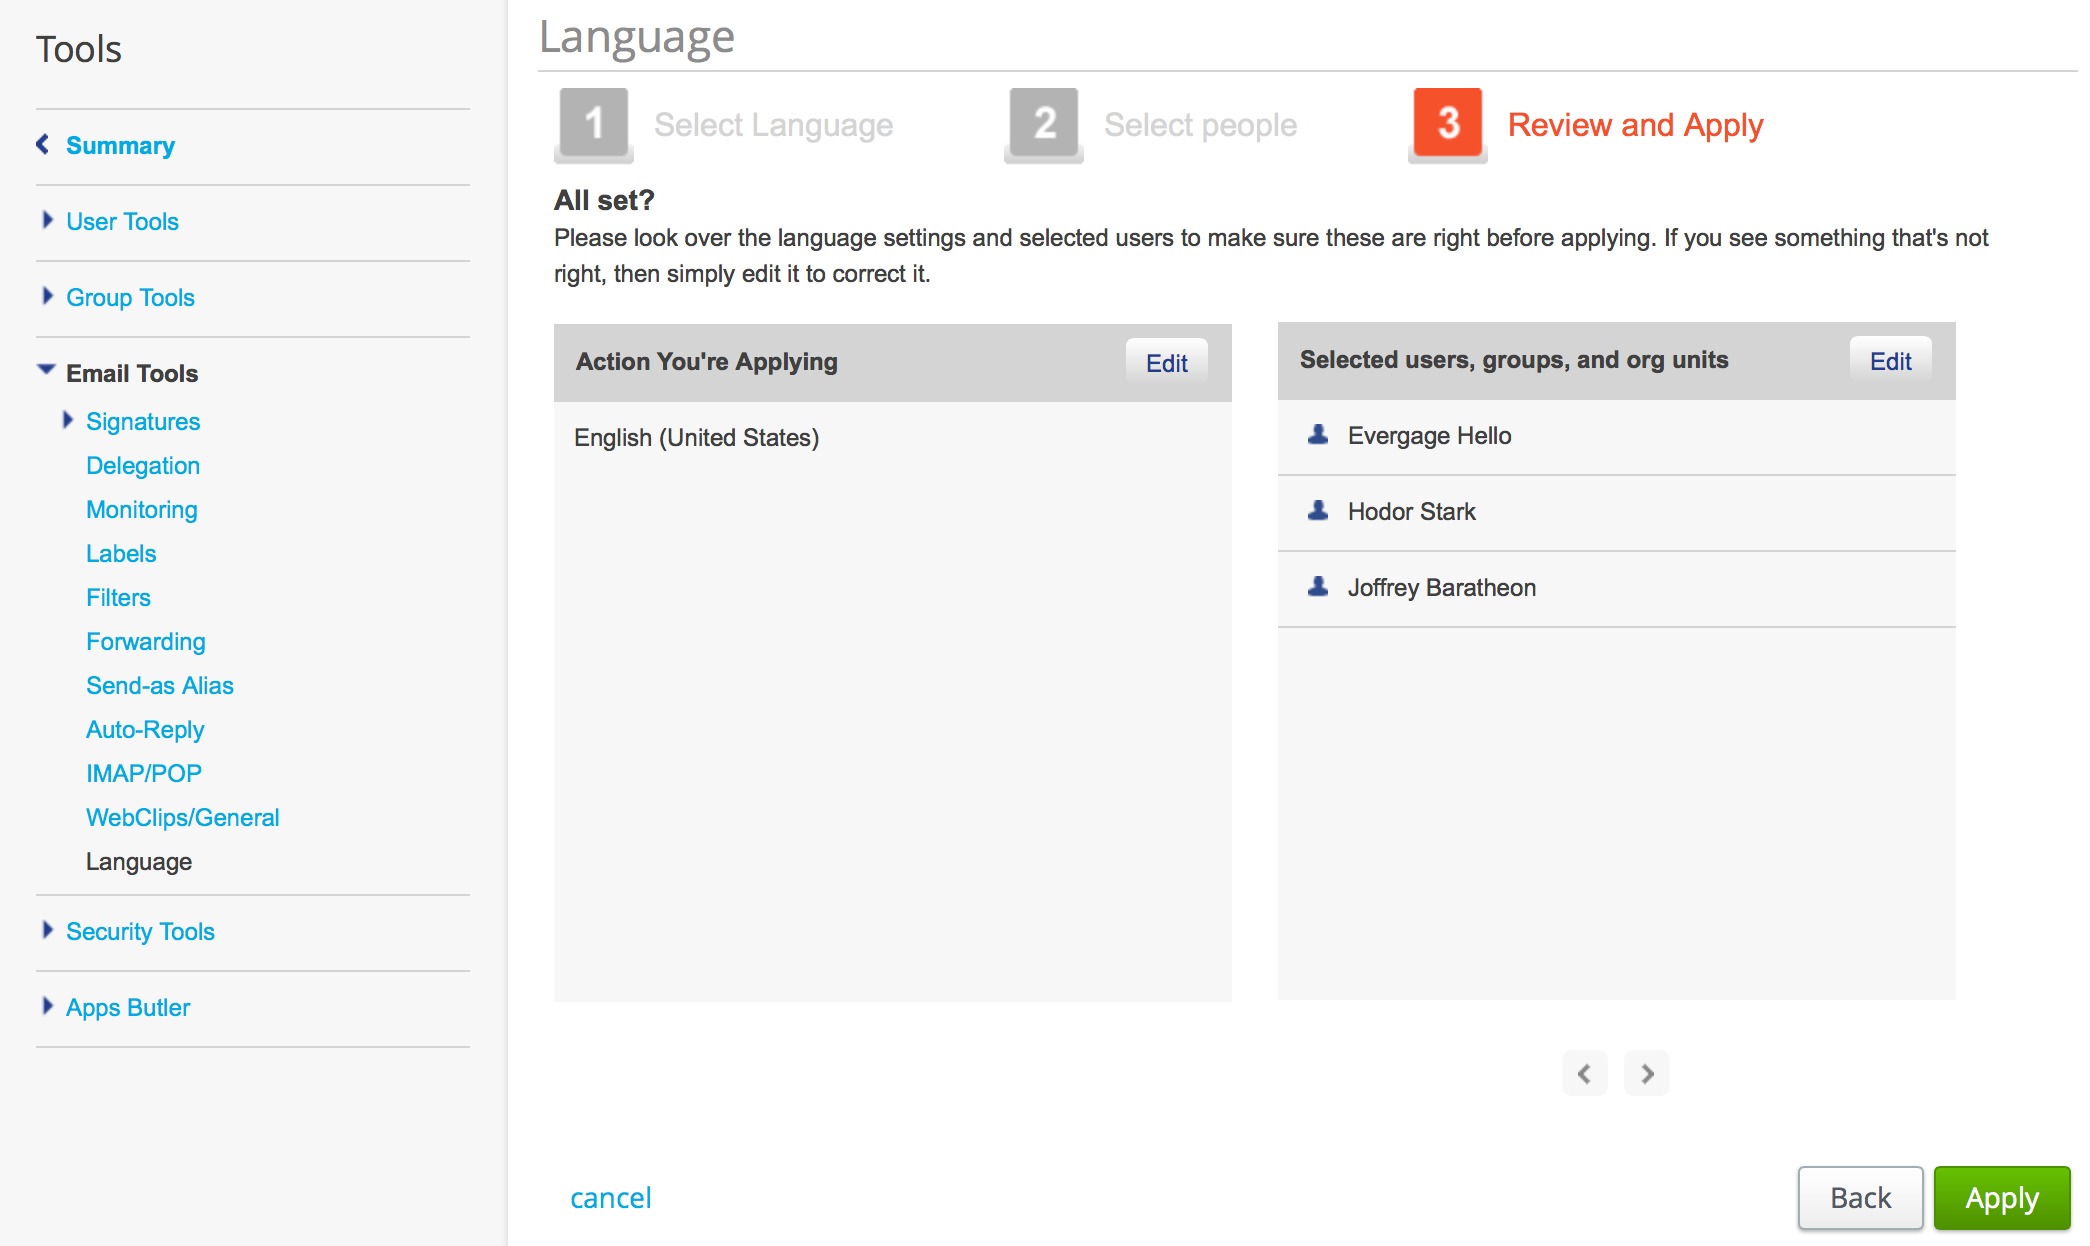This screenshot has height=1246, width=2090.
Task: Expand the Apps Butler arrow
Action: click(x=47, y=1006)
